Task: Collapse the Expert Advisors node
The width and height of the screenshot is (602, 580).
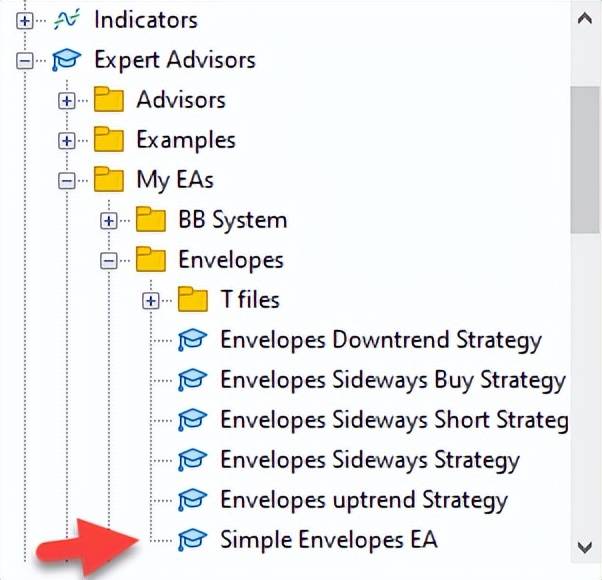Action: (25, 60)
